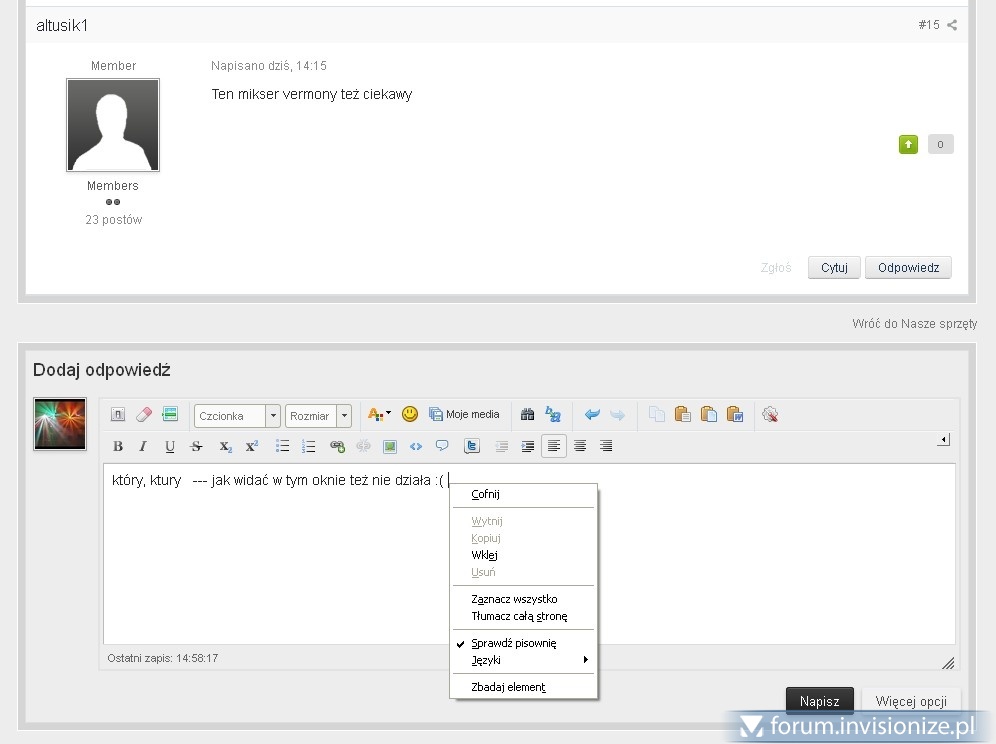Image resolution: width=996 pixels, height=744 pixels.
Task: Insert image into the reply
Action: [390, 446]
